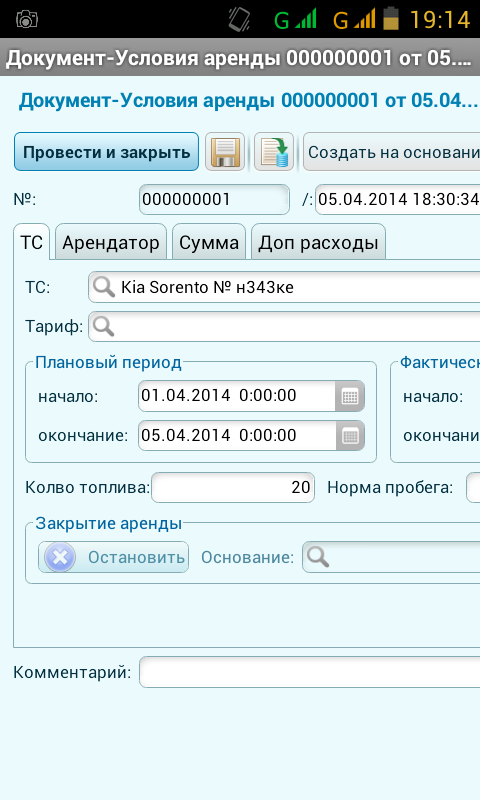This screenshot has height=800, width=480.
Task: Click magnifier icon in Тариф field
Action: point(104,326)
